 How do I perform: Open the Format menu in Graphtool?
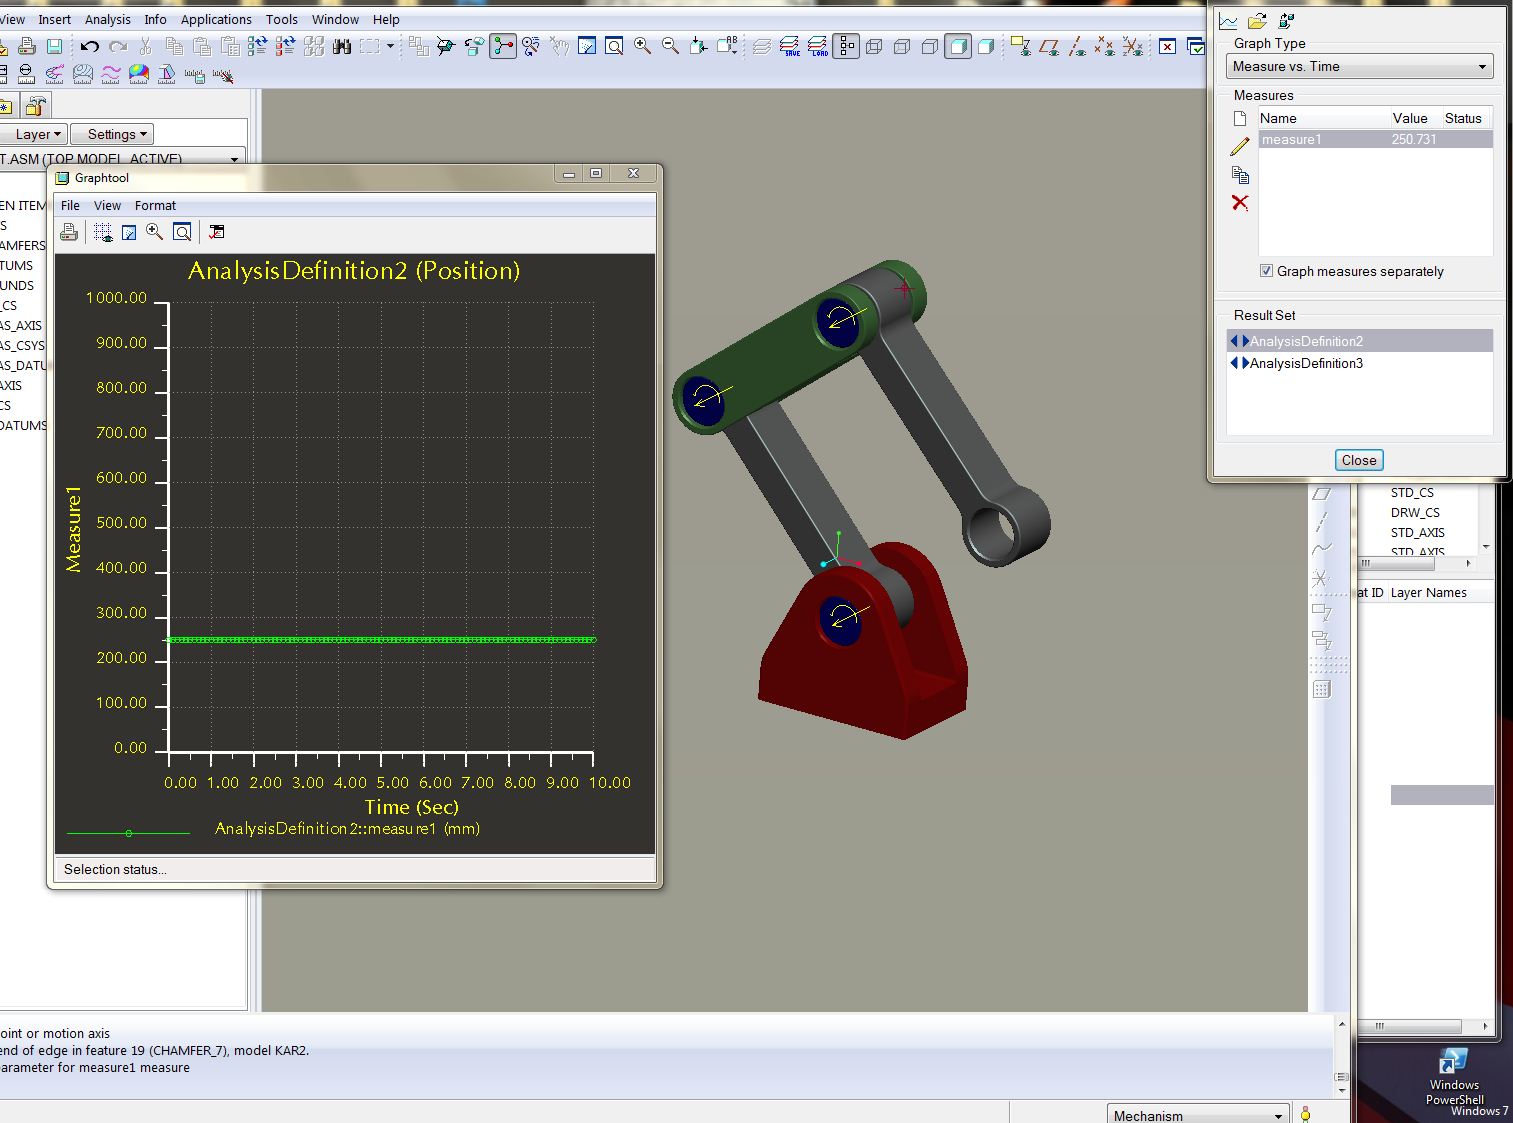pos(155,205)
